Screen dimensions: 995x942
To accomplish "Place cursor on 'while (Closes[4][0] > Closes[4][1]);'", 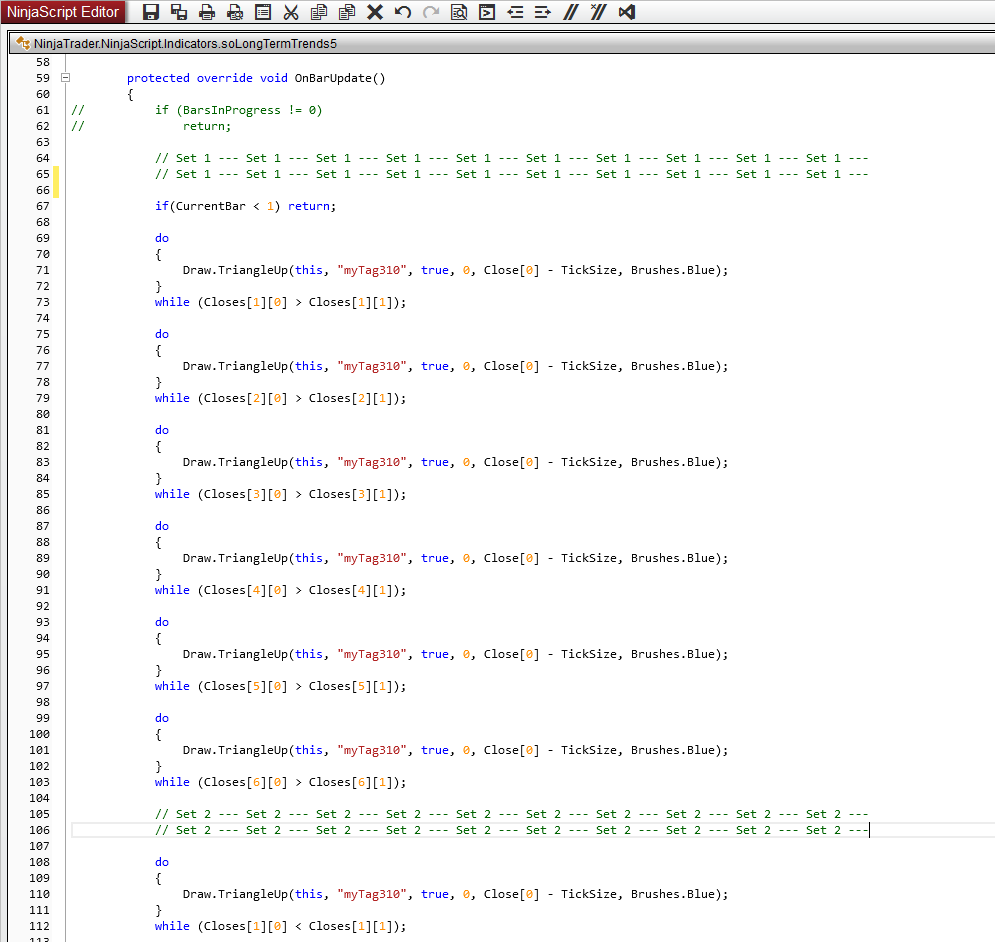I will coord(280,590).
